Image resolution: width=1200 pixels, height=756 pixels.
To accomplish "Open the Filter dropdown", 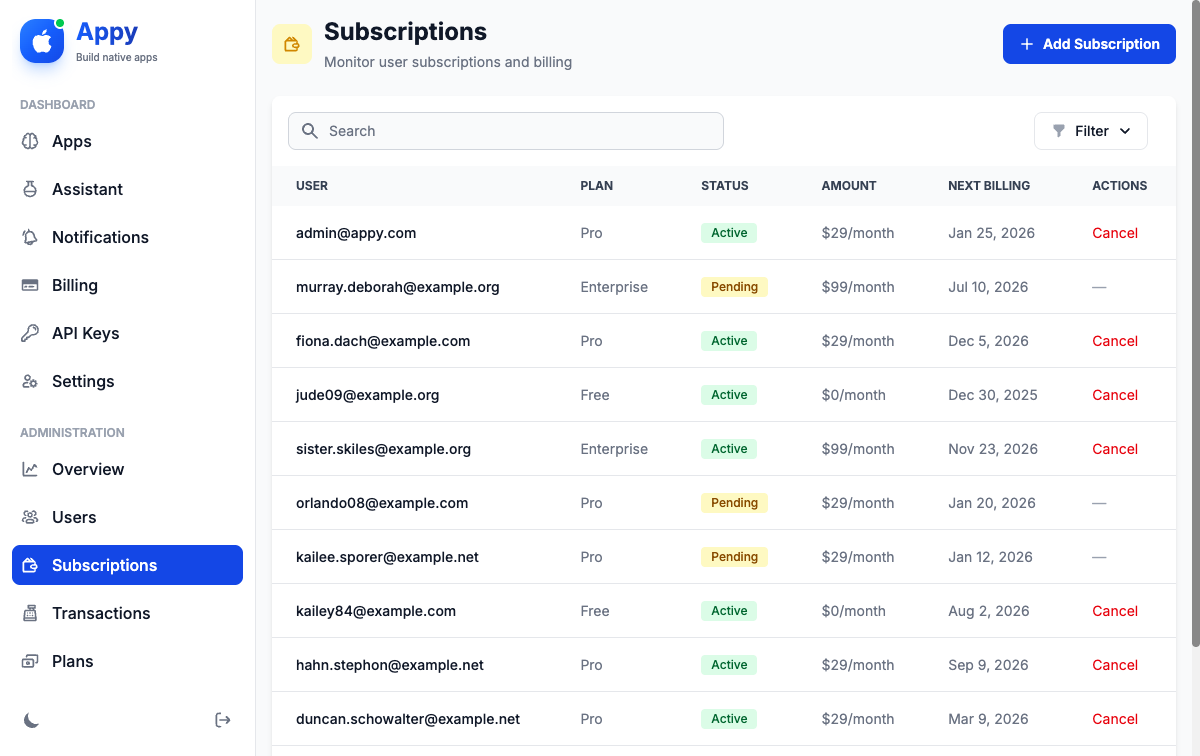I will (x=1091, y=131).
